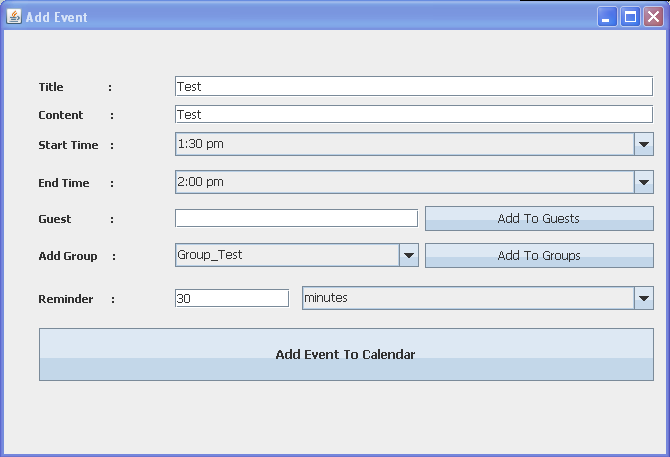Open the Add Group dropdown arrow
The height and width of the screenshot is (457, 670).
(408, 255)
